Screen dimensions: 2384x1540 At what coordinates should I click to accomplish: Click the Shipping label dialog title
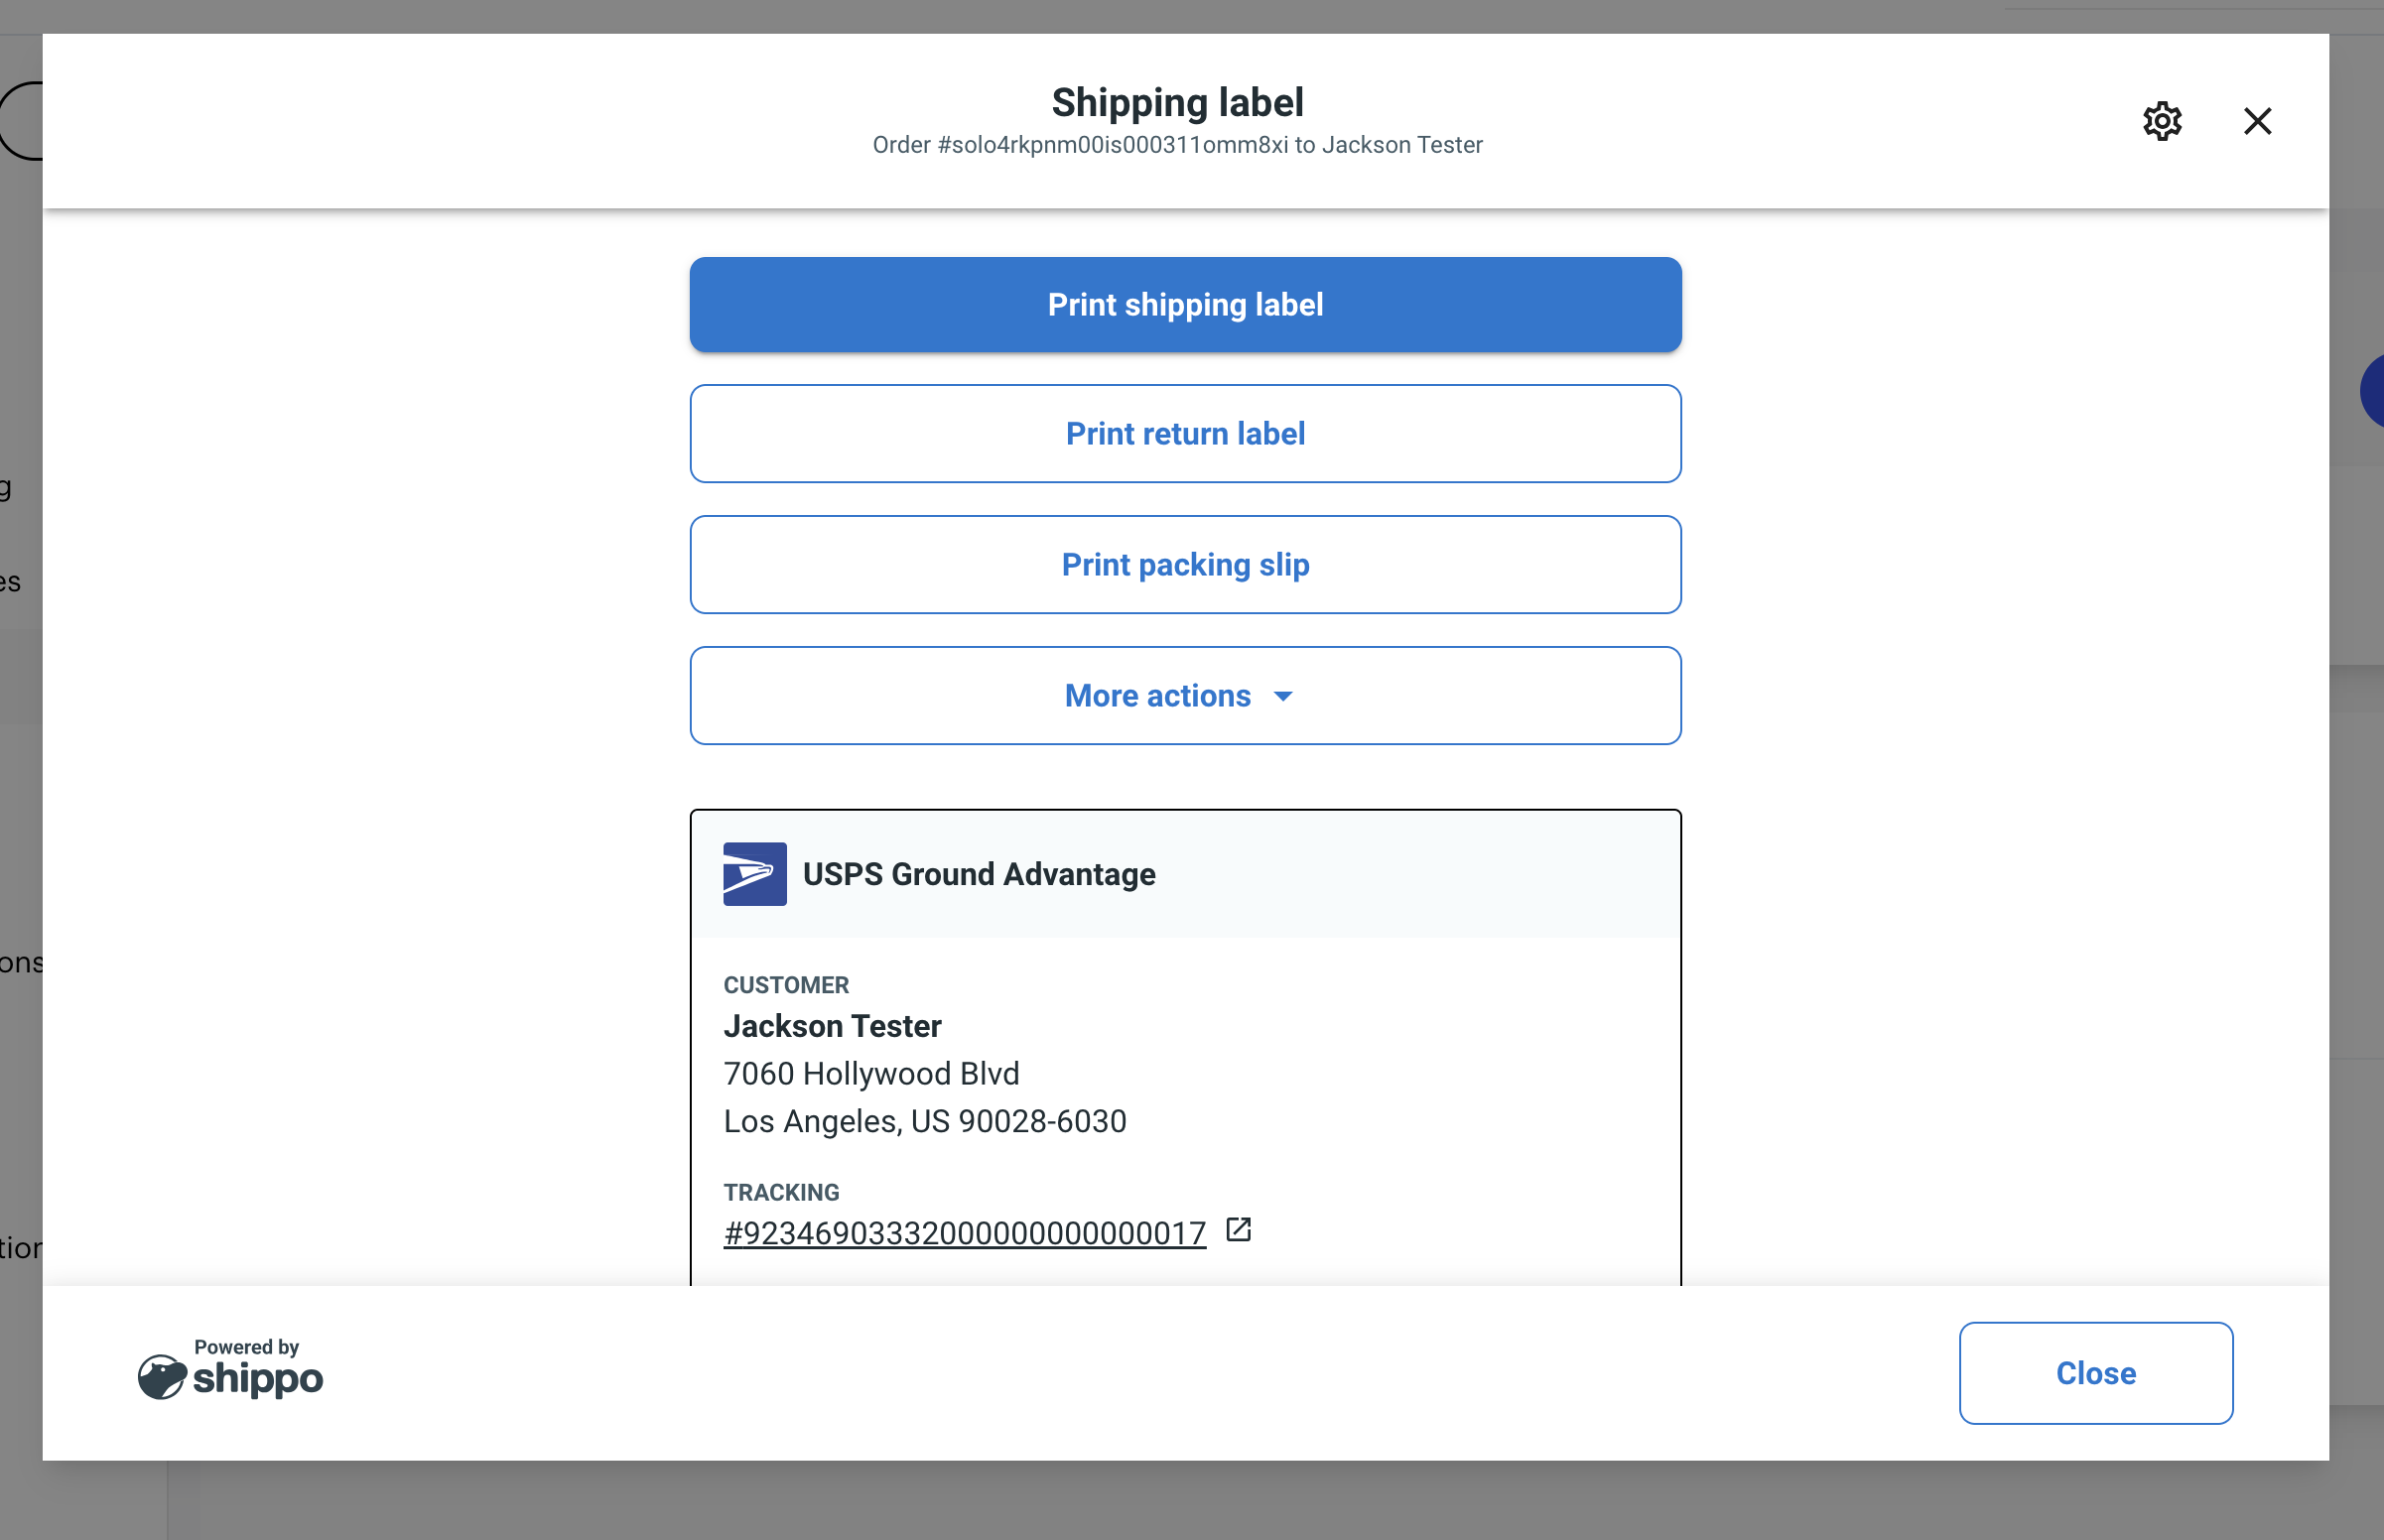click(x=1176, y=101)
